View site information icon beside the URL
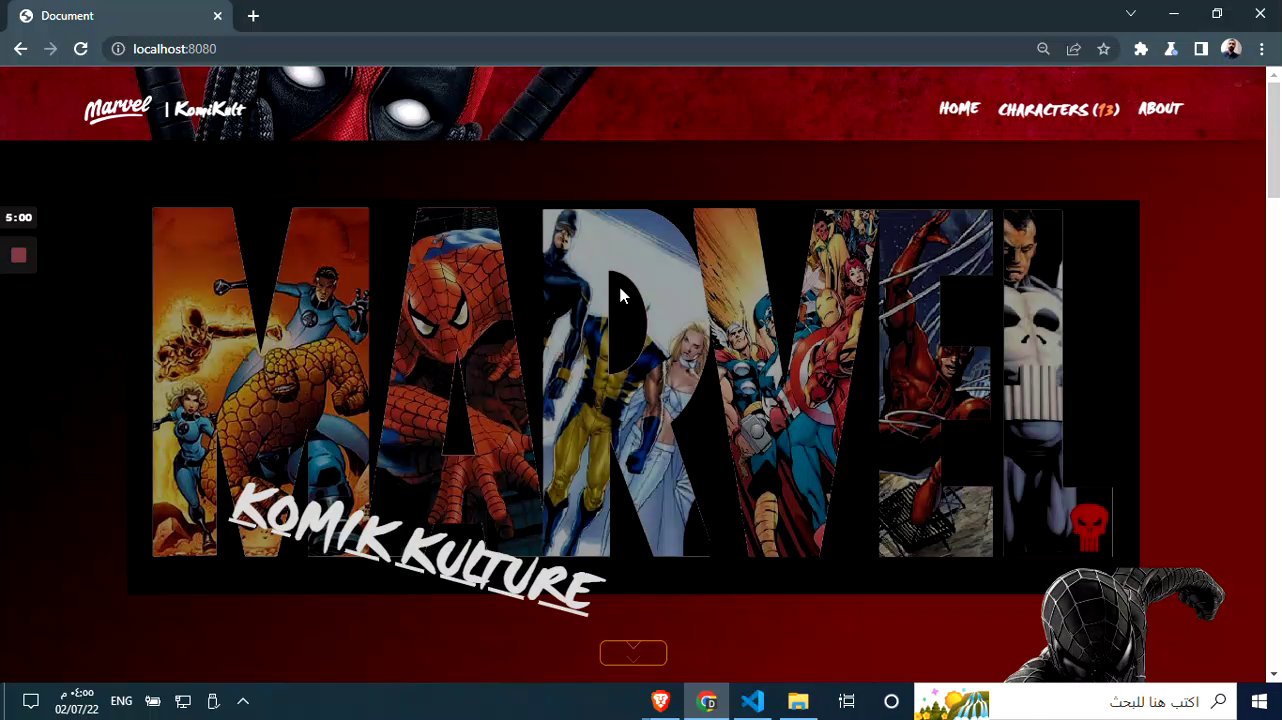The height and width of the screenshot is (720, 1282). click(x=118, y=49)
